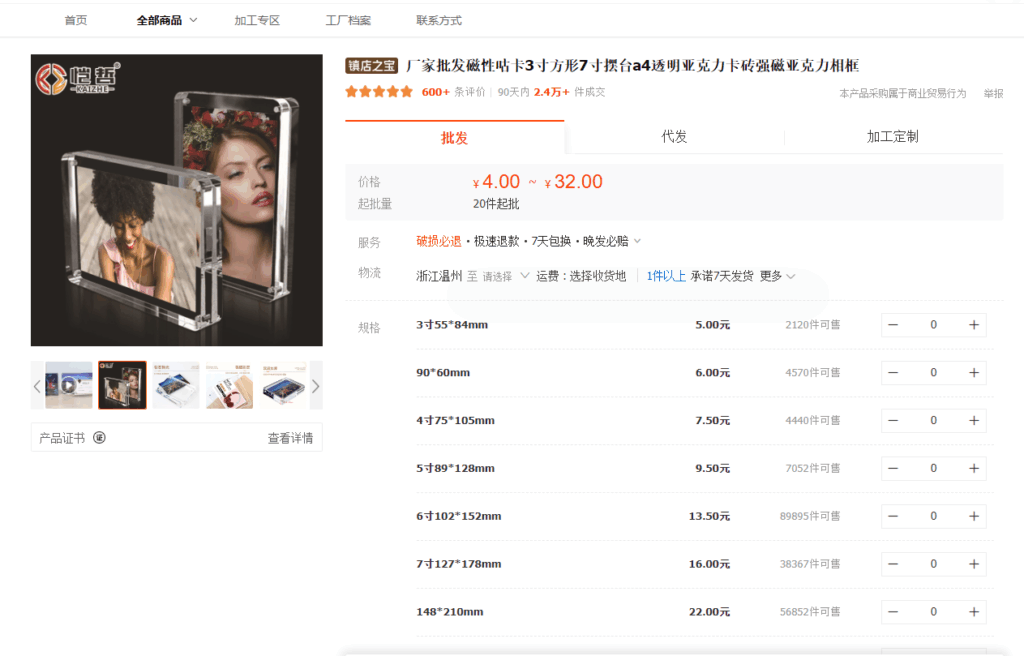This screenshot has width=1024, height=656.
Task: Click the product certificate badge icon
Action: click(99, 438)
